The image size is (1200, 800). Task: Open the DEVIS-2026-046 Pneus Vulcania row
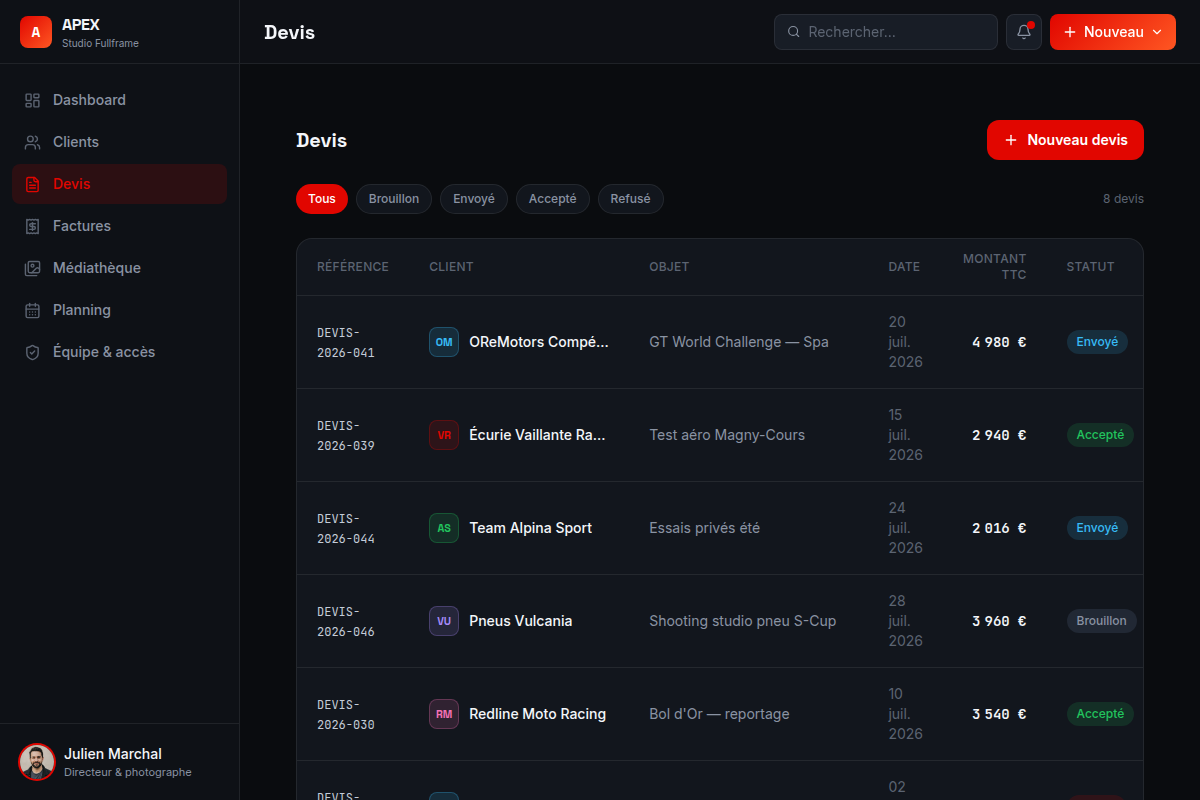720,621
